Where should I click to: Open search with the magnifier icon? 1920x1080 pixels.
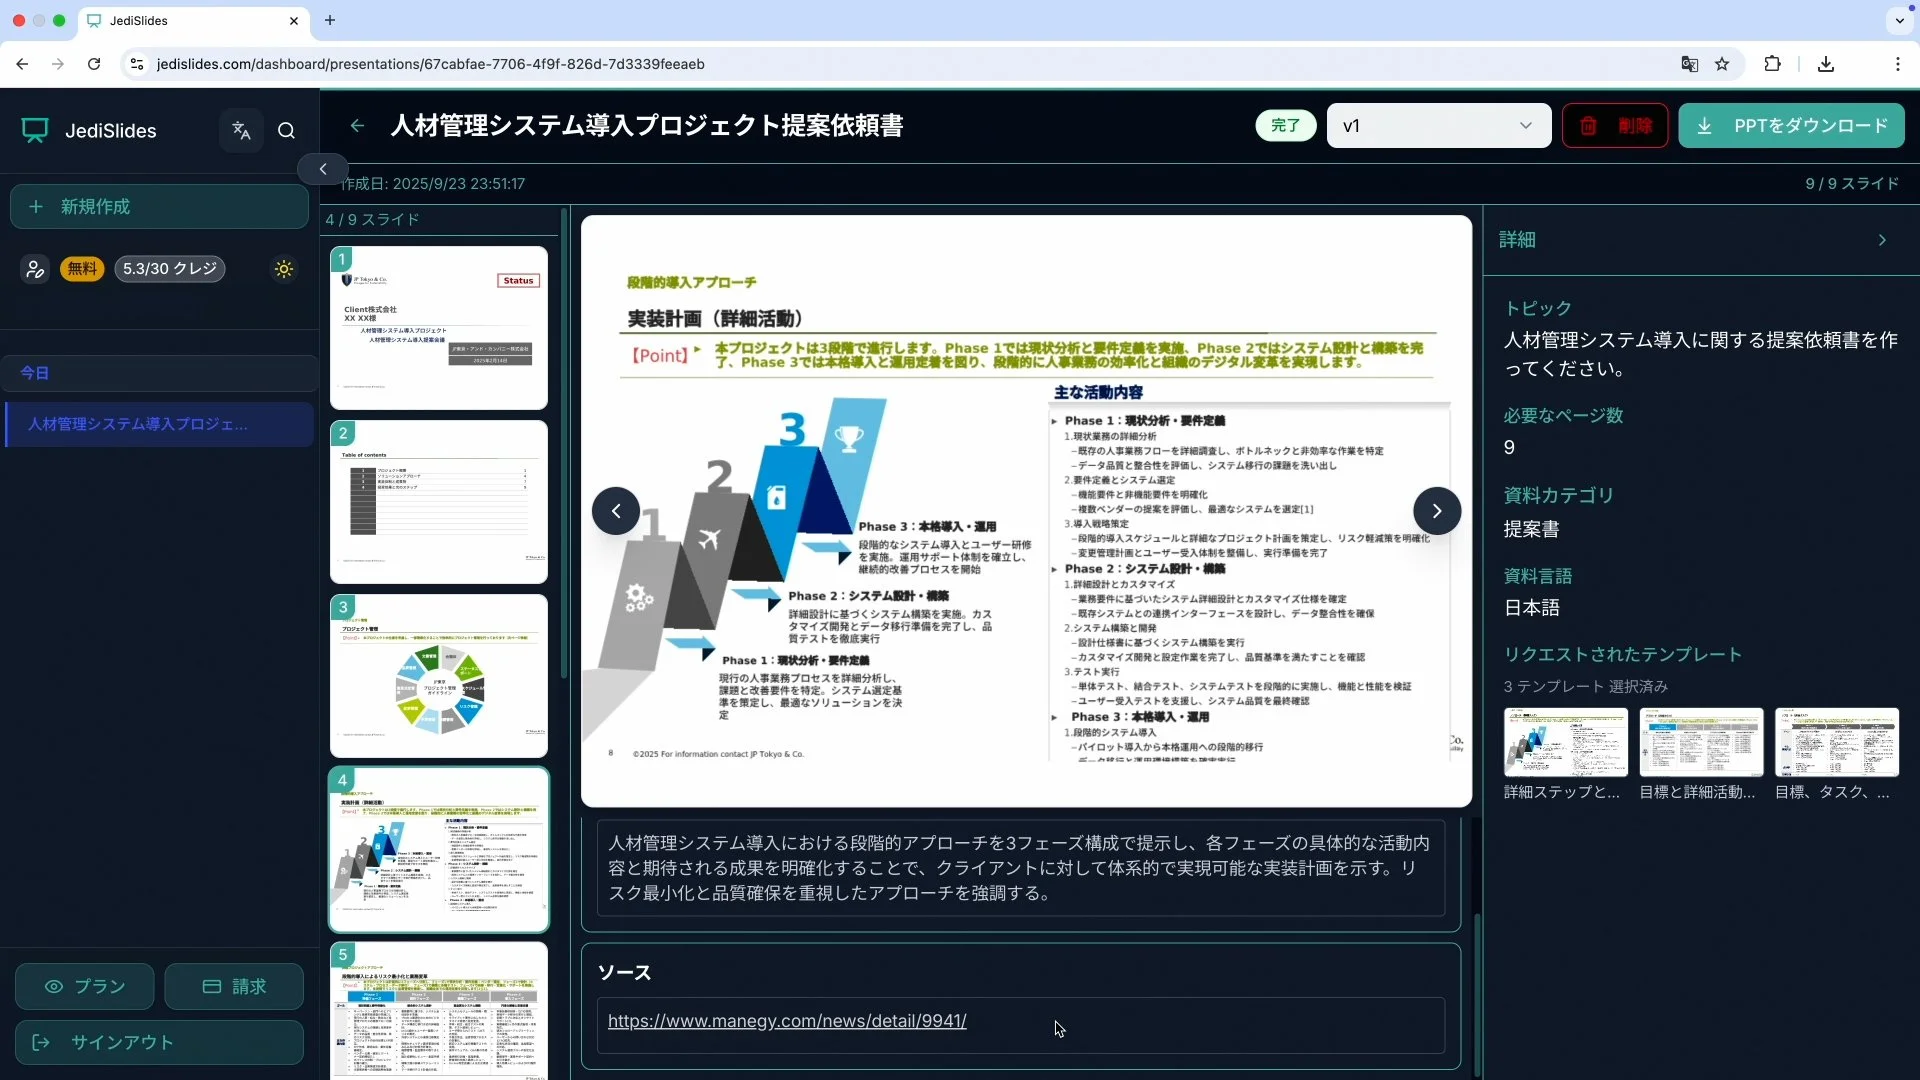coord(286,131)
